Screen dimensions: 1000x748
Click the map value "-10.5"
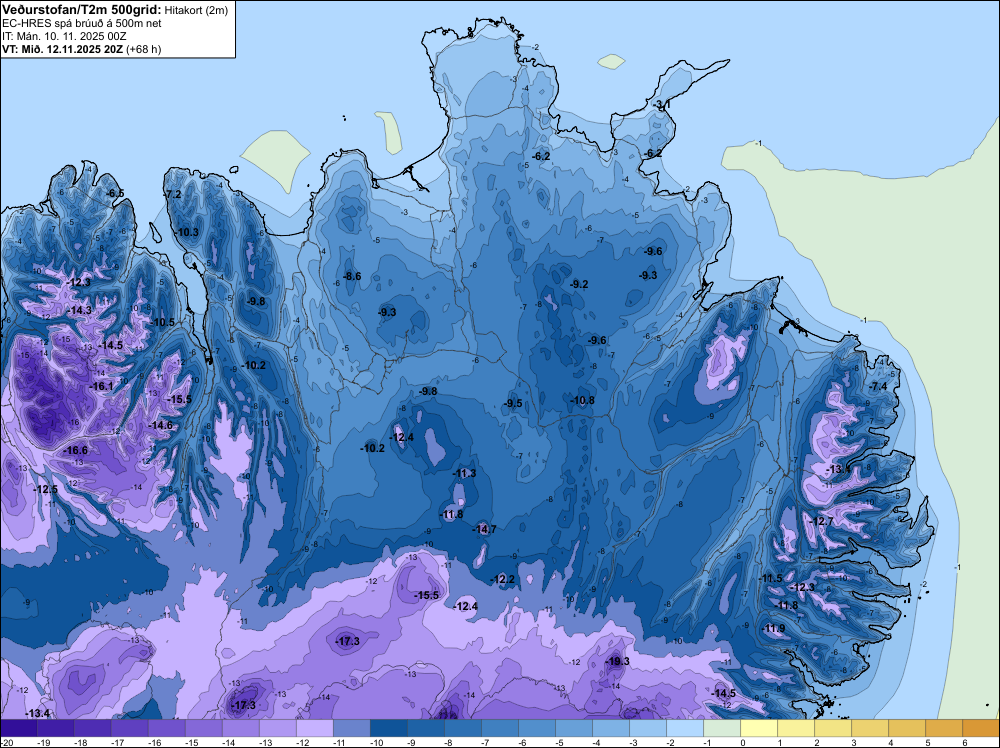tap(163, 322)
